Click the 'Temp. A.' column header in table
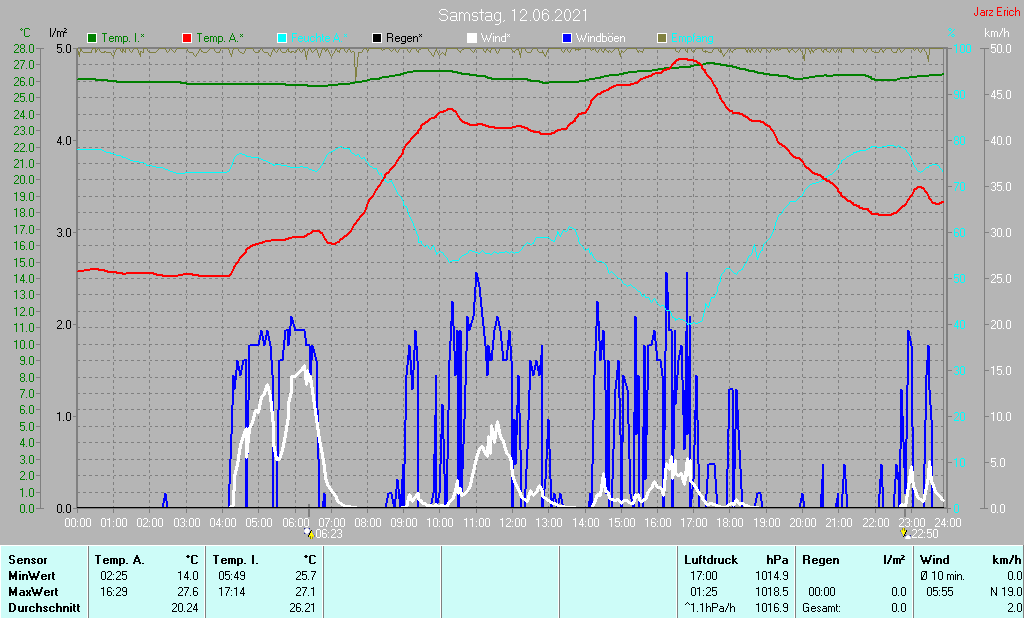The height and width of the screenshot is (618, 1024). click(120, 560)
